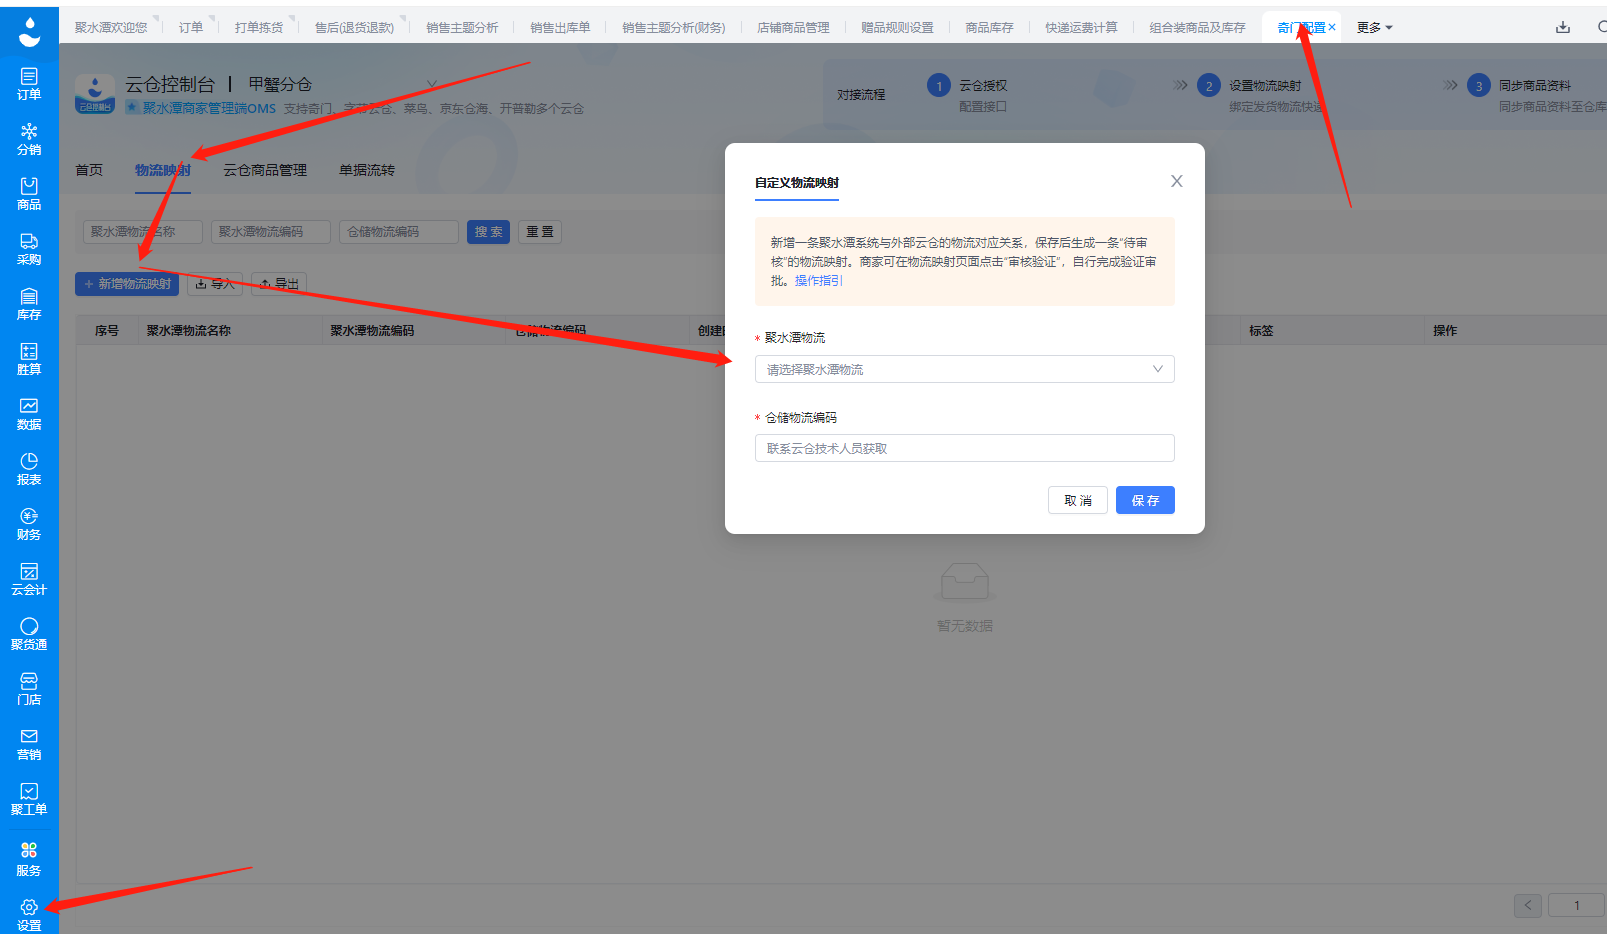Switch to the 组合装商品及库存 top tab
This screenshot has width=1607, height=934.
tap(1197, 28)
